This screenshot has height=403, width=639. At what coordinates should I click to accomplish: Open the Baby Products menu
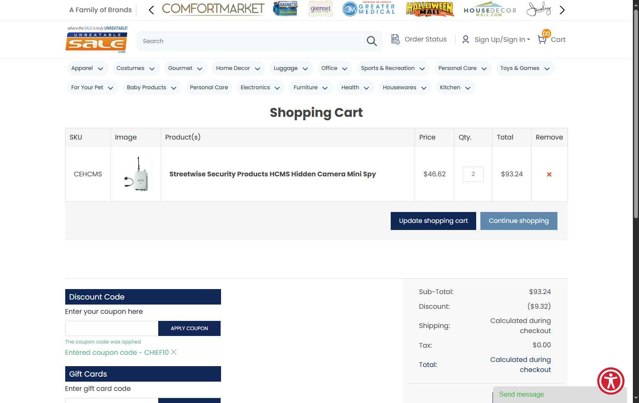pyautogui.click(x=151, y=88)
